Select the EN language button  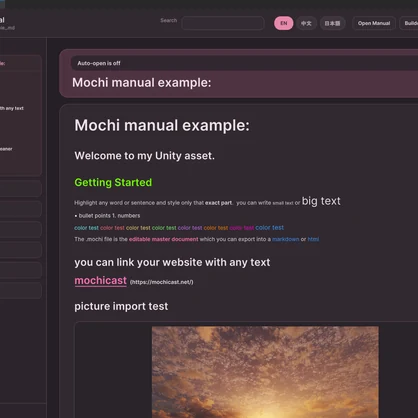point(284,23)
